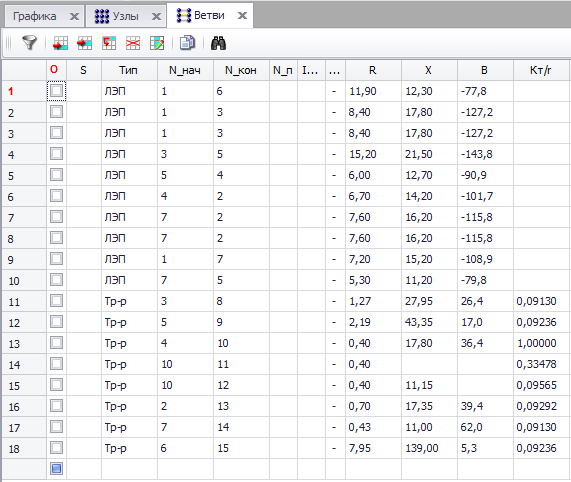Toggle the O checkbox in row 6
The height and width of the screenshot is (482, 571).
(56, 195)
